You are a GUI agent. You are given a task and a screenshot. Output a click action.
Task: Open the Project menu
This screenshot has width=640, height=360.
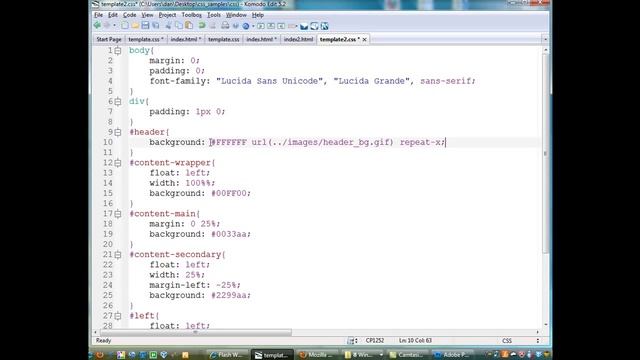[x=167, y=15]
